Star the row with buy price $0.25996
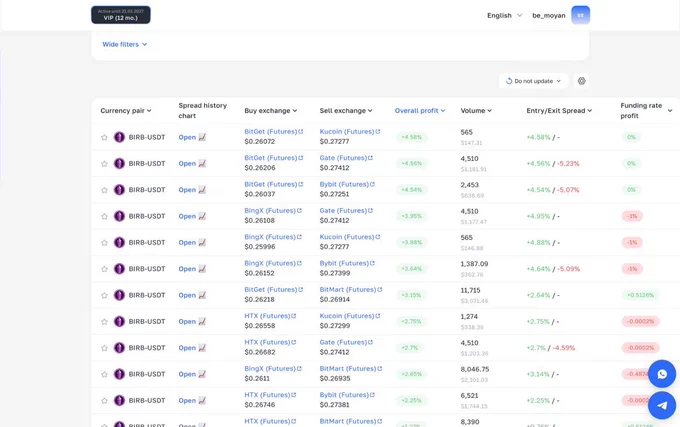The height and width of the screenshot is (427, 680). tap(104, 243)
